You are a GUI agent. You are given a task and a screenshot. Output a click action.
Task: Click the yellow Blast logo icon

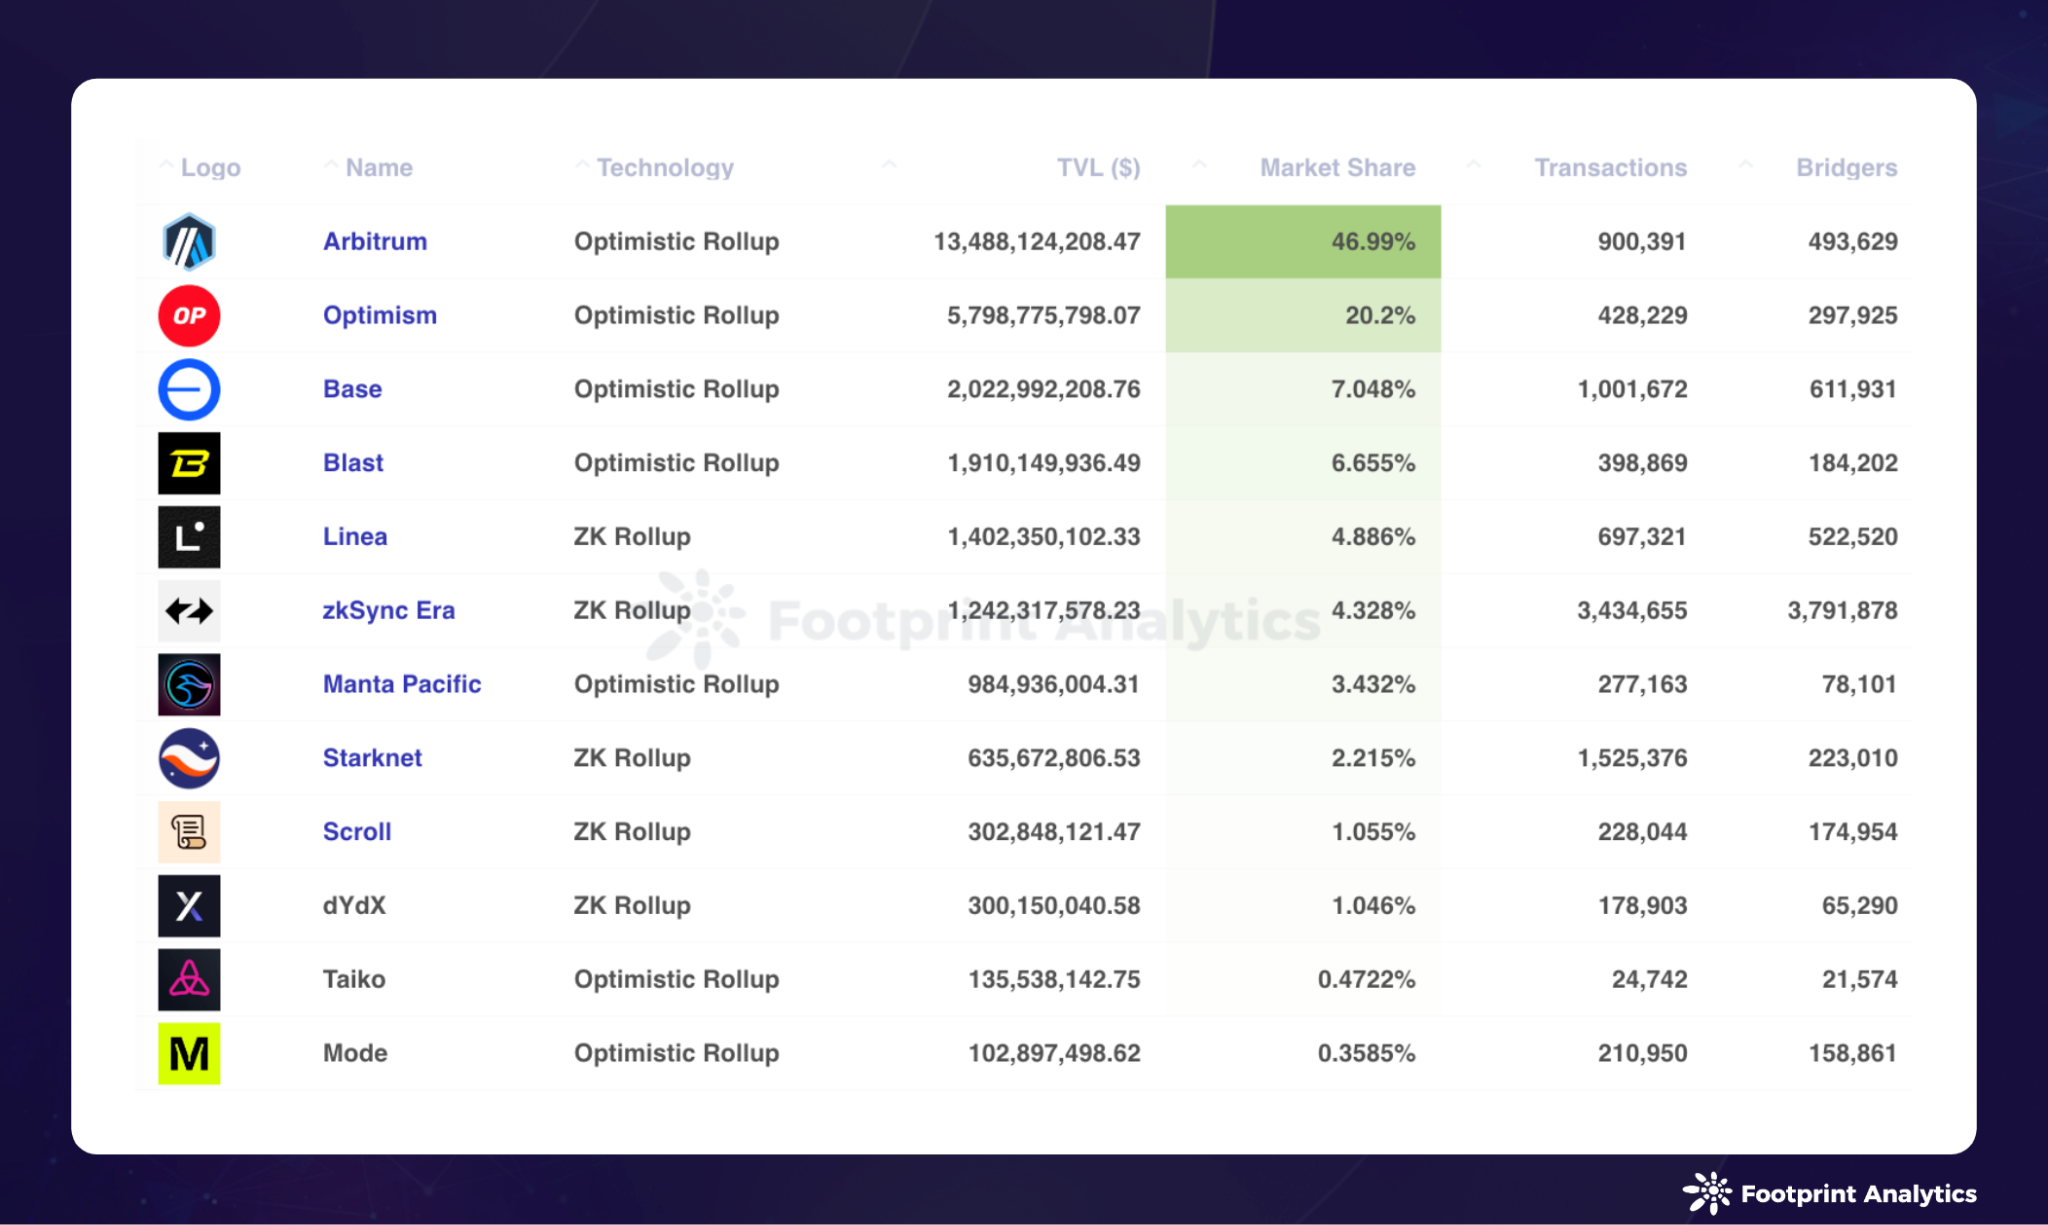[189, 463]
